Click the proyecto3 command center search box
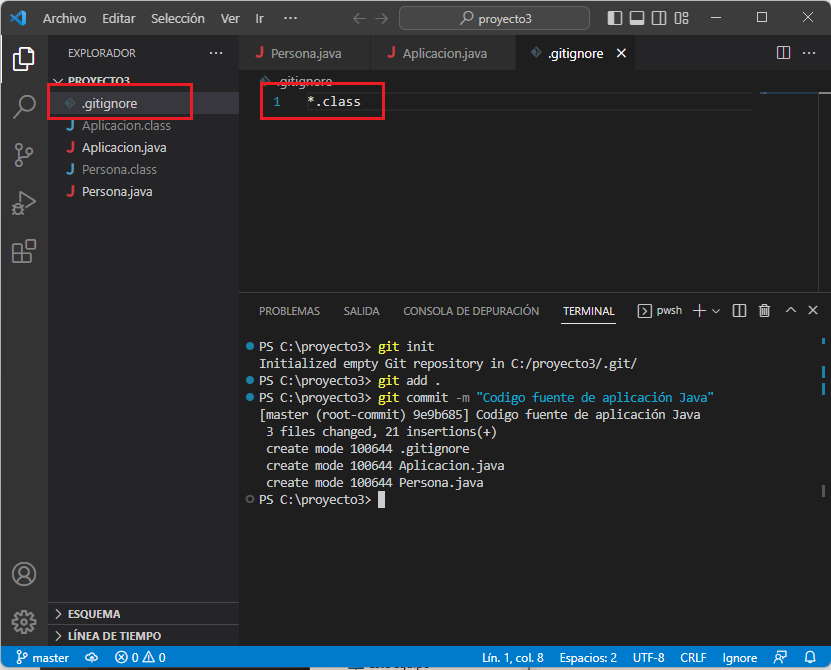Screen dimensions: 831x670 (494, 19)
